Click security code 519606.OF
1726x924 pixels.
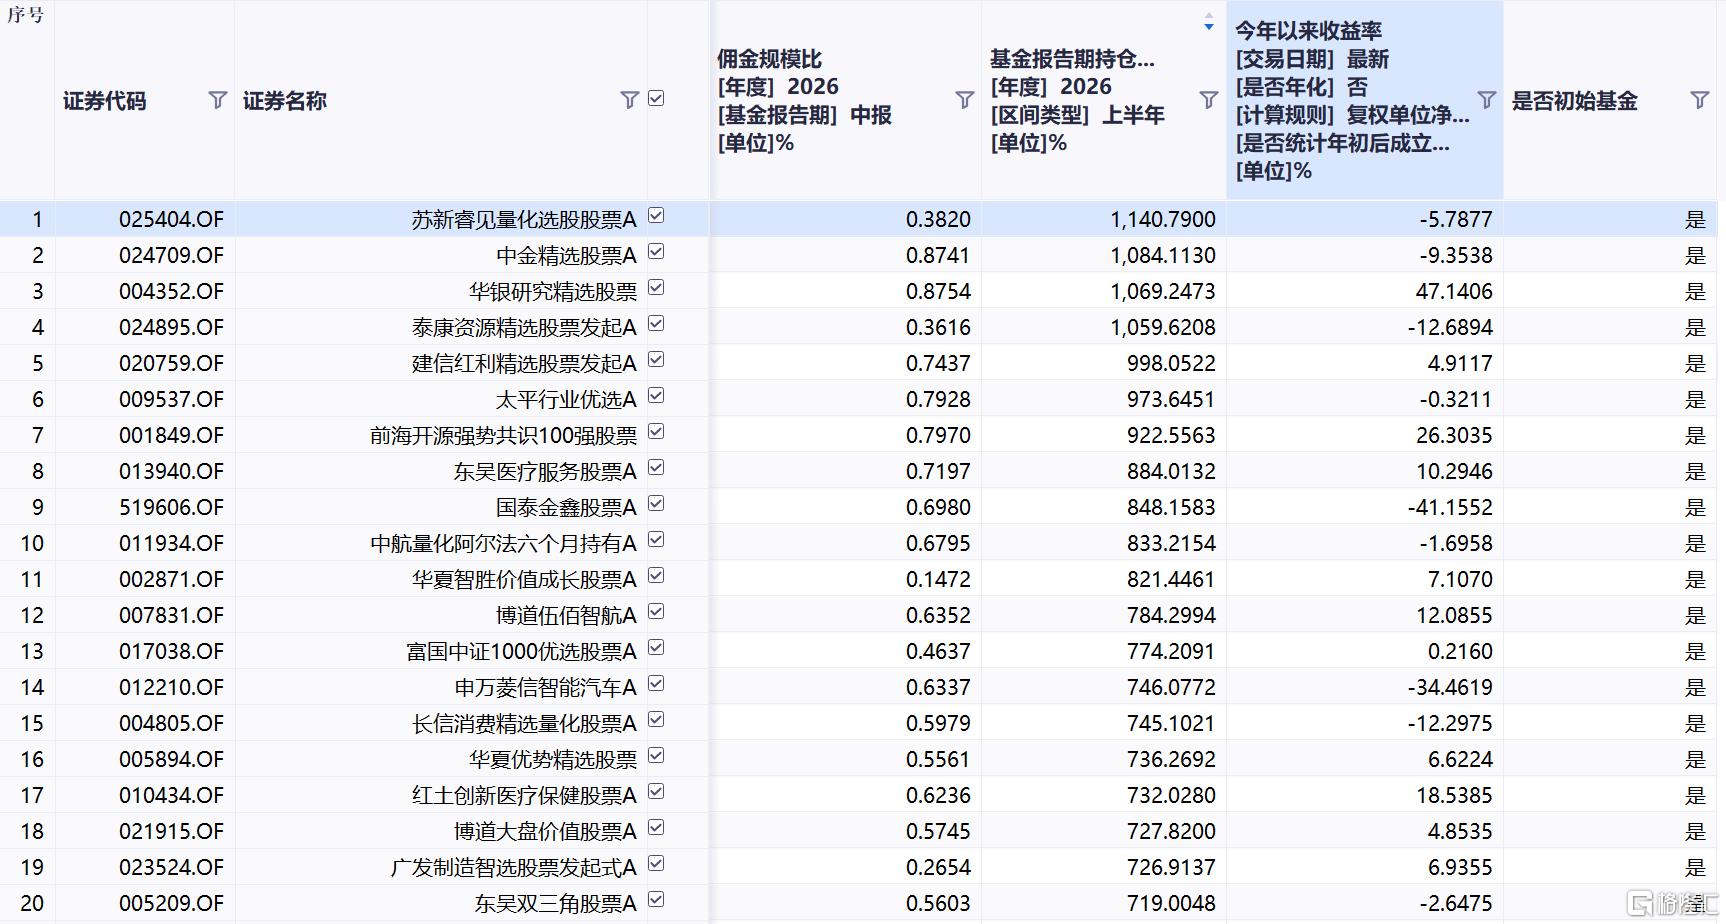click(171, 507)
